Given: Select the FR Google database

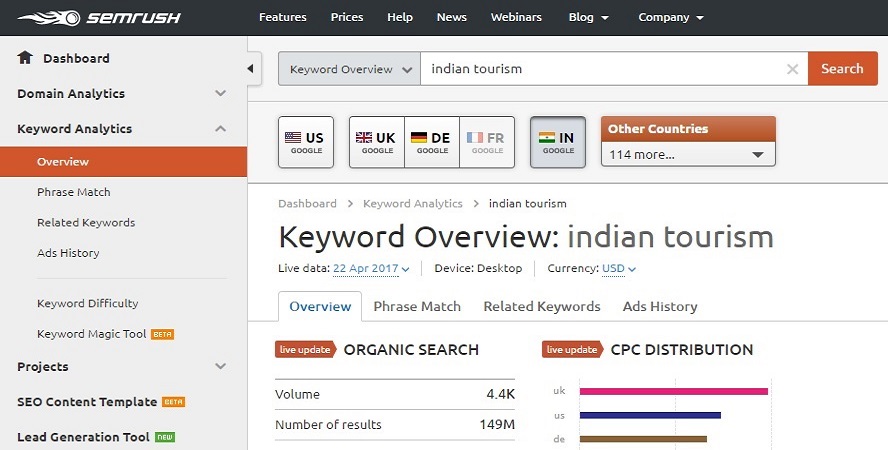Looking at the screenshot, I should [x=486, y=142].
